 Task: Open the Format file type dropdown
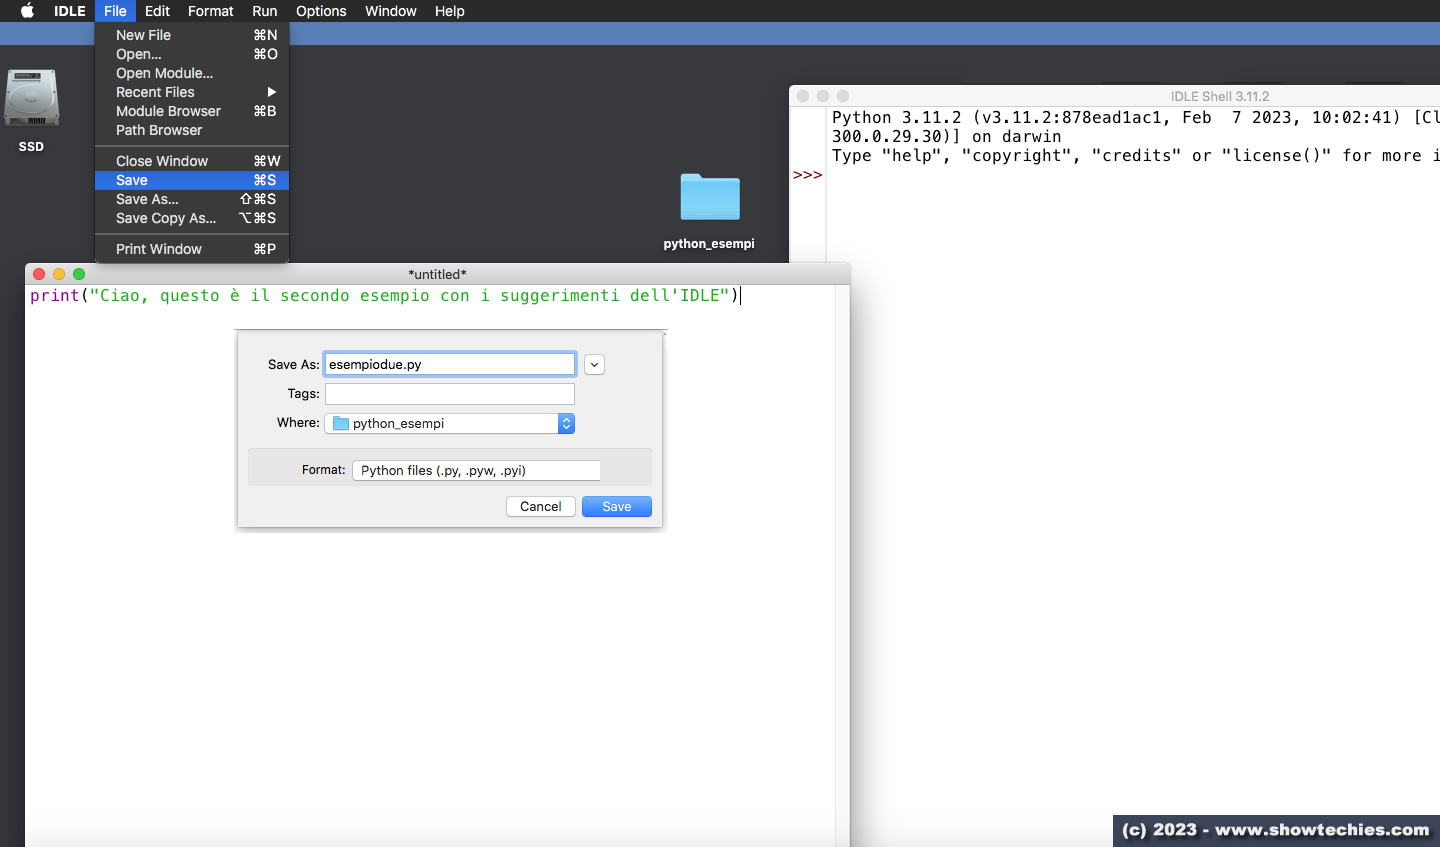tap(476, 470)
